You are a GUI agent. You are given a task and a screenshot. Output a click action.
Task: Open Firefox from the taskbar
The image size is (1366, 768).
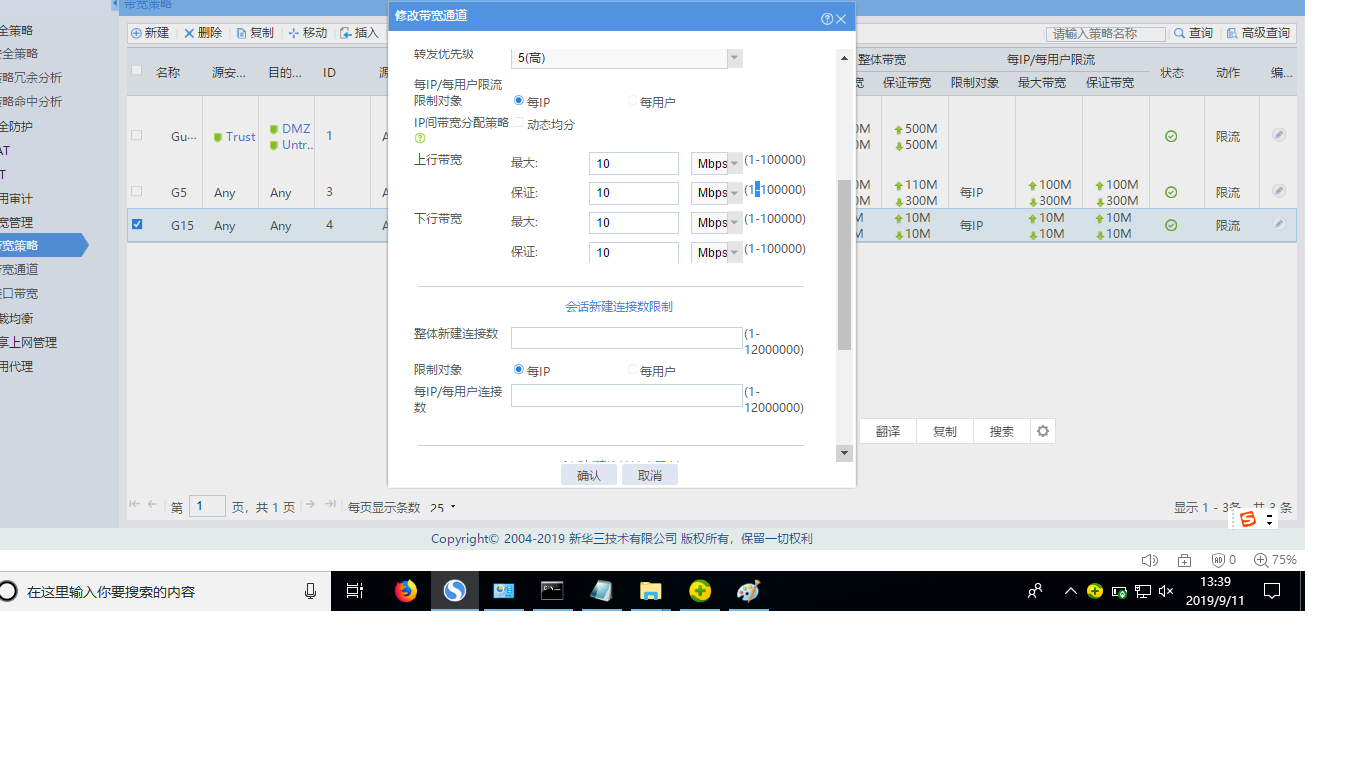coord(405,591)
